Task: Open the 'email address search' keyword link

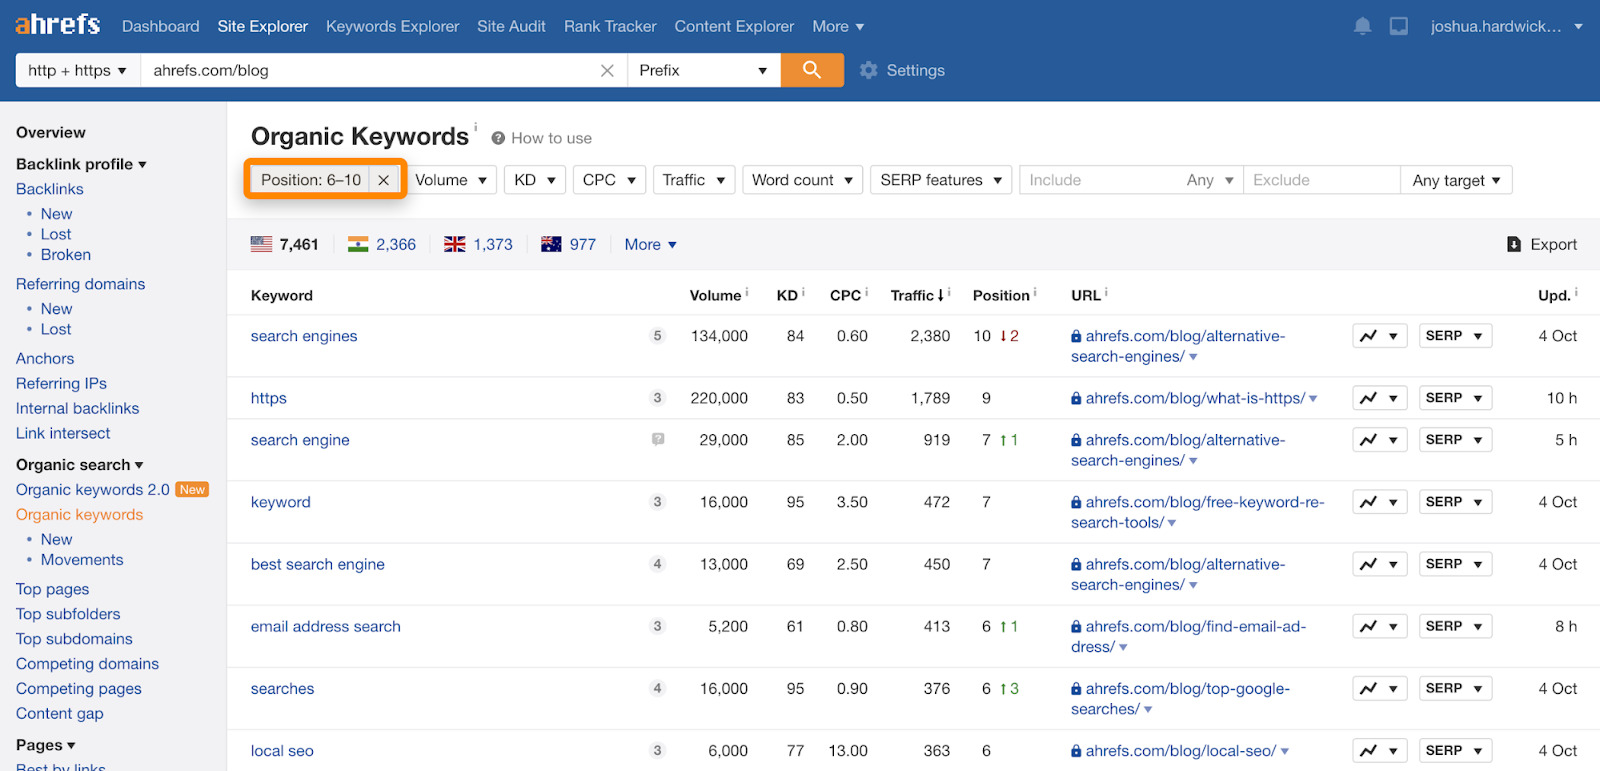Action: coord(325,626)
